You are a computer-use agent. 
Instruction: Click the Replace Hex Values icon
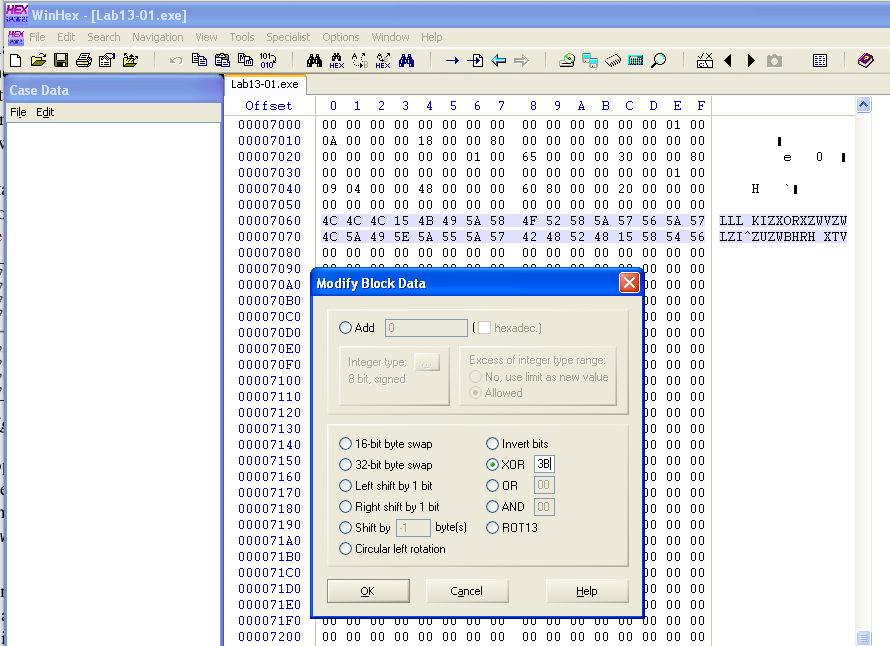pyautogui.click(x=383, y=60)
